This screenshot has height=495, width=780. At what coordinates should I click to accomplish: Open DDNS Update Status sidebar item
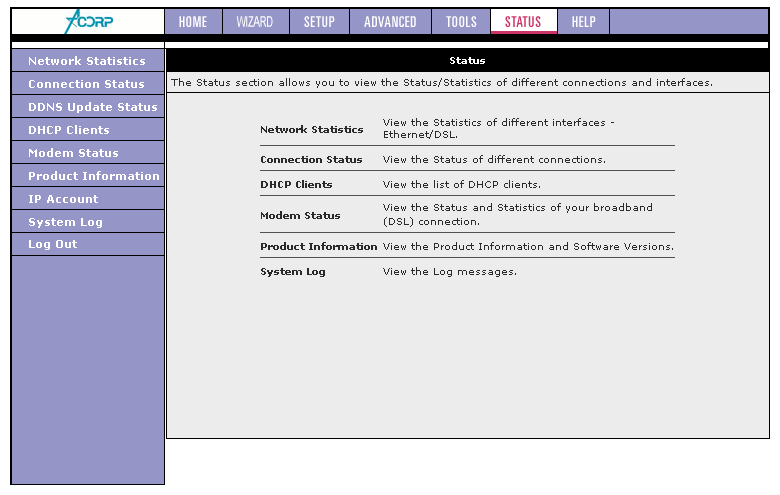pos(88,106)
